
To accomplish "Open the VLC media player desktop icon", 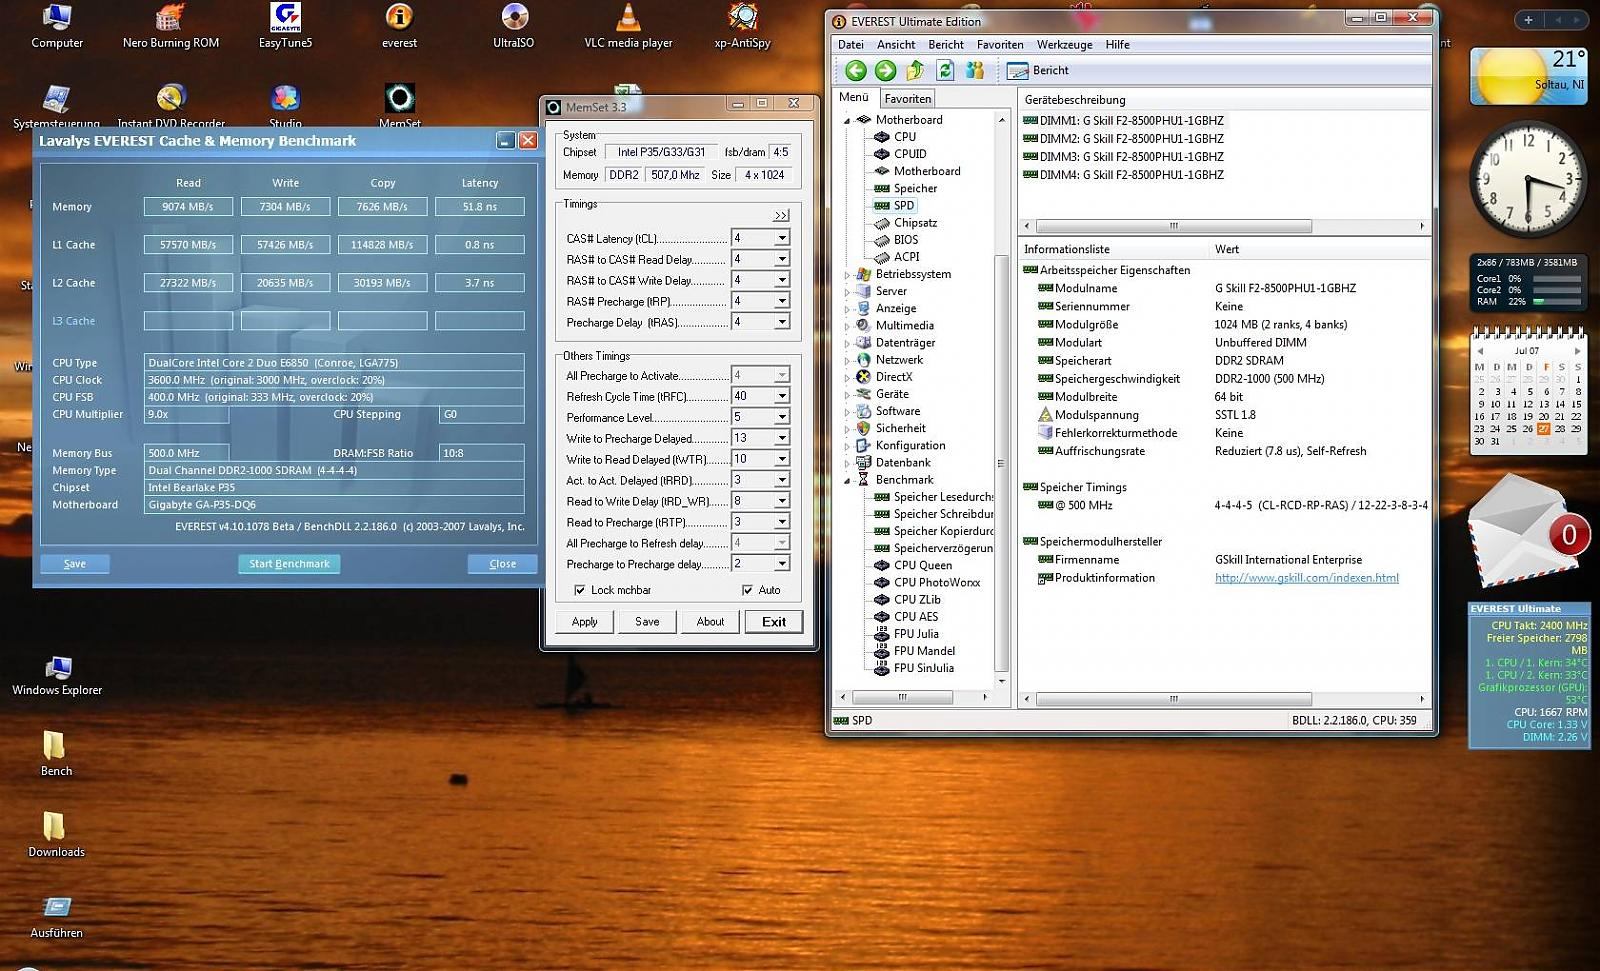I will click(x=628, y=27).
